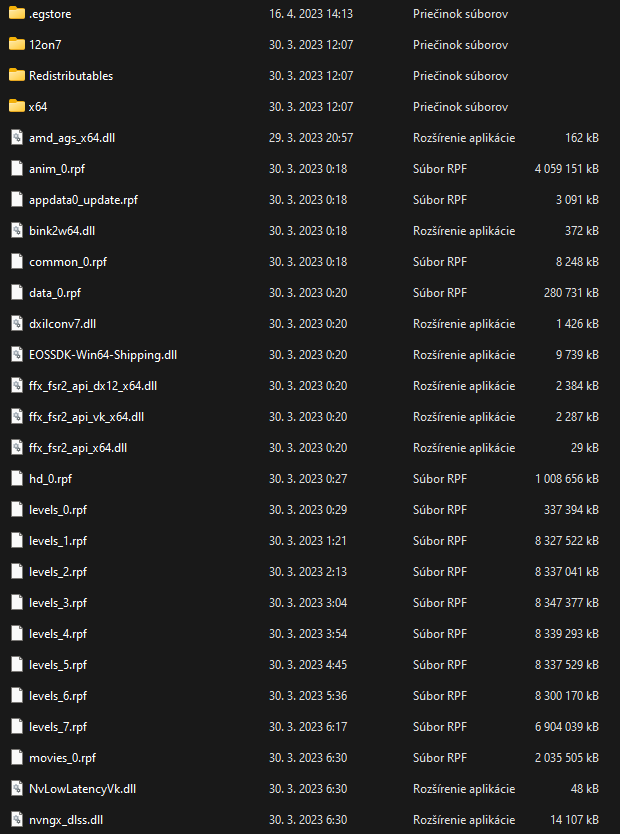Click the amd_ags_x64.dll file icon
620x834 pixels.
(x=17, y=137)
